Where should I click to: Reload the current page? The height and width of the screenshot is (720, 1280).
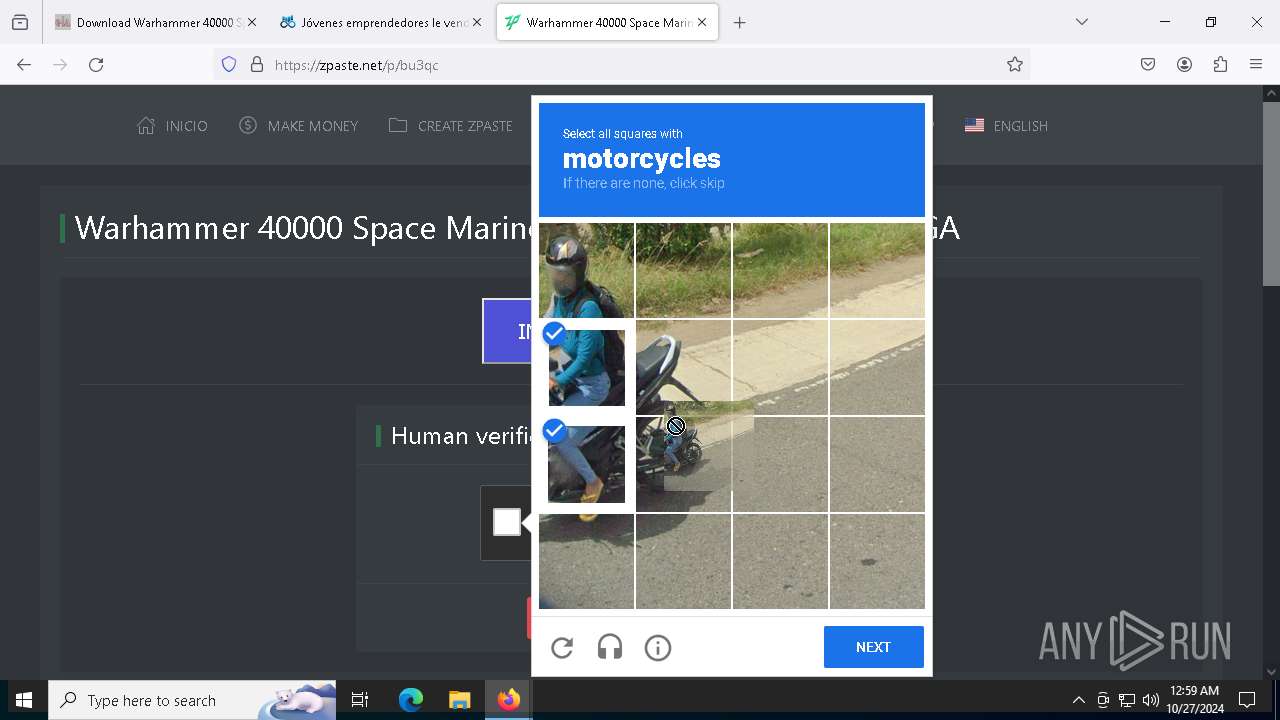pos(96,64)
